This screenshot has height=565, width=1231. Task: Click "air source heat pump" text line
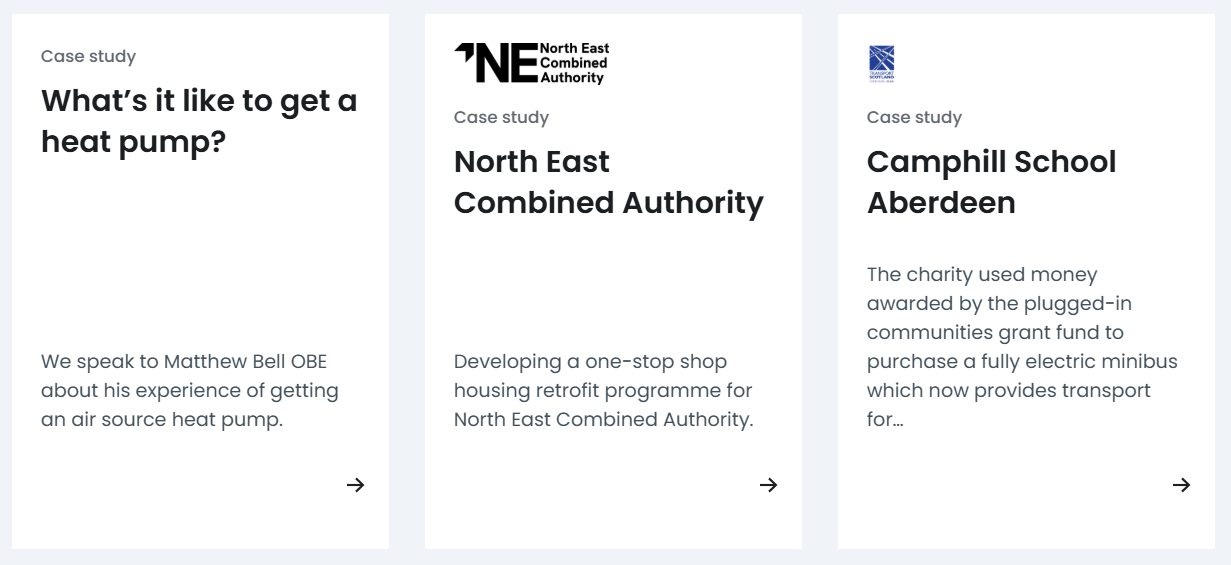tap(162, 419)
